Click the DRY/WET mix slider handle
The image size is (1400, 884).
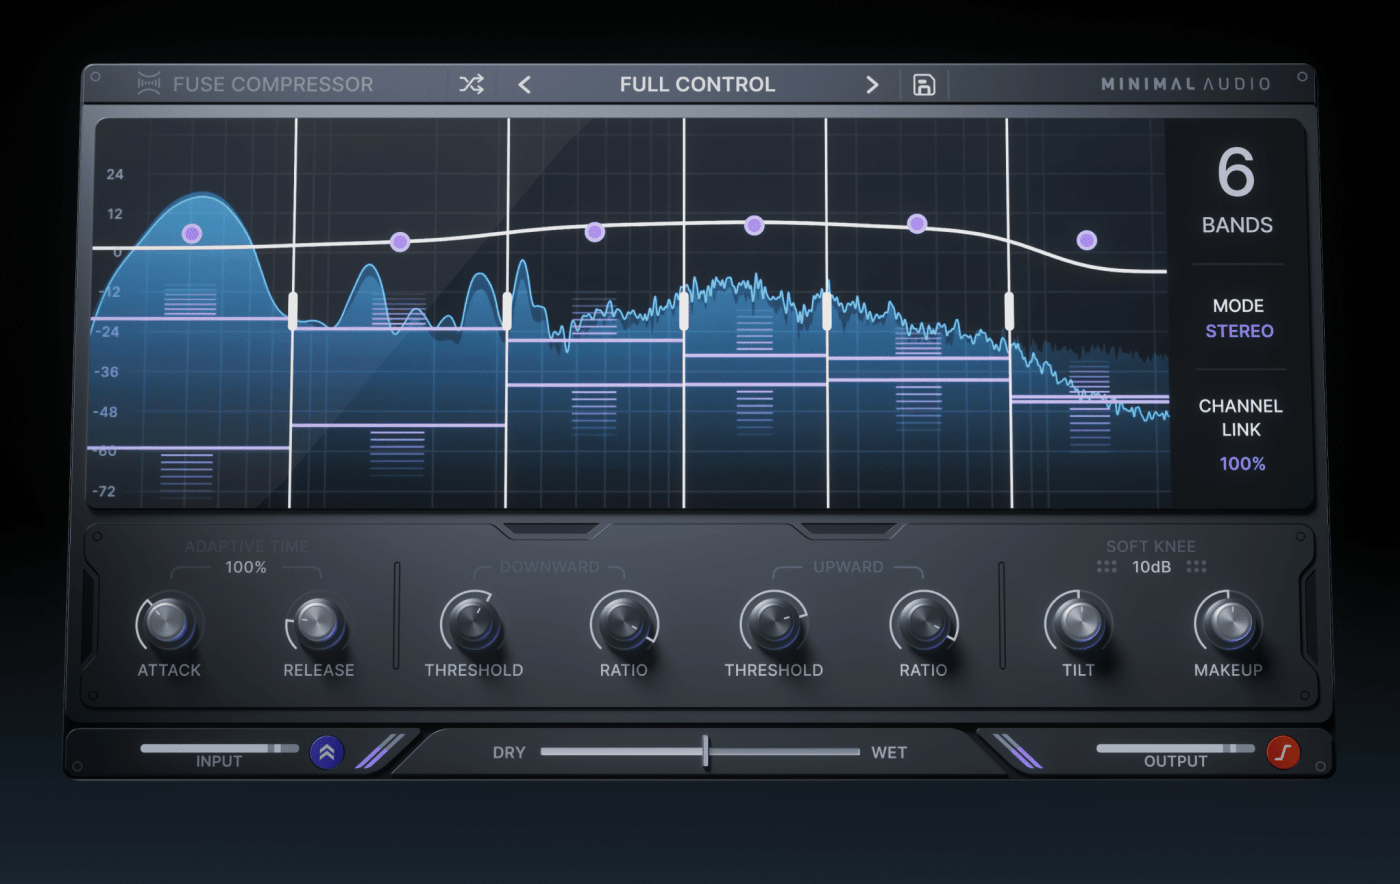pos(705,751)
